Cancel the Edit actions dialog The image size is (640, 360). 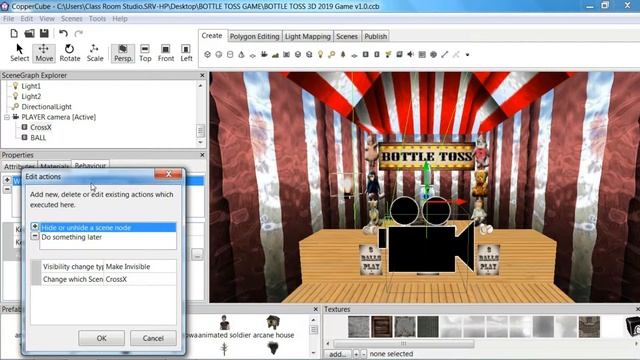coord(153,338)
